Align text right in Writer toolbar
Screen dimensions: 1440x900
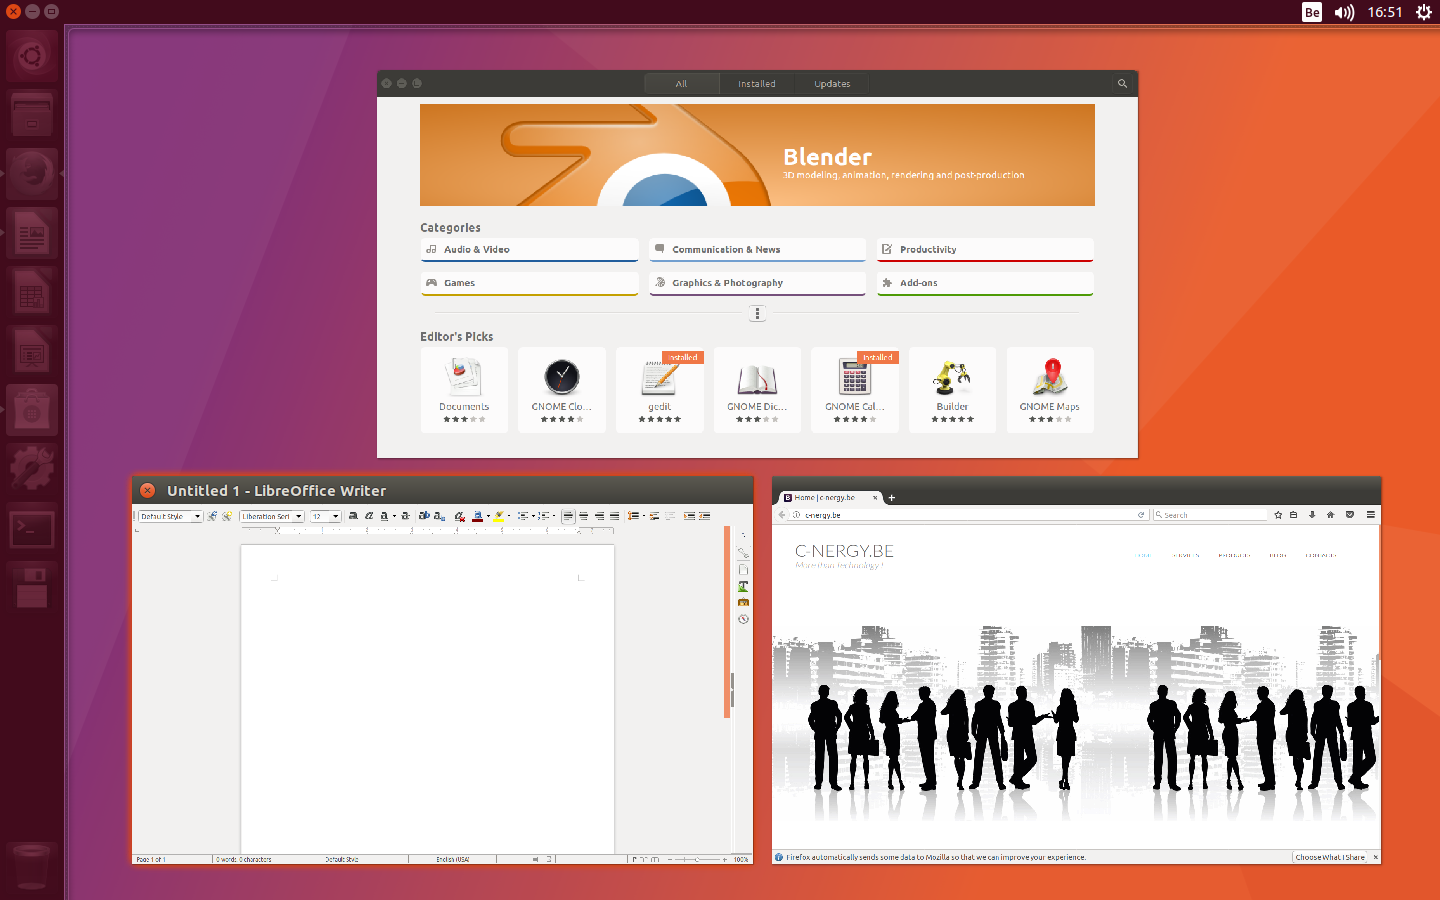pos(599,516)
